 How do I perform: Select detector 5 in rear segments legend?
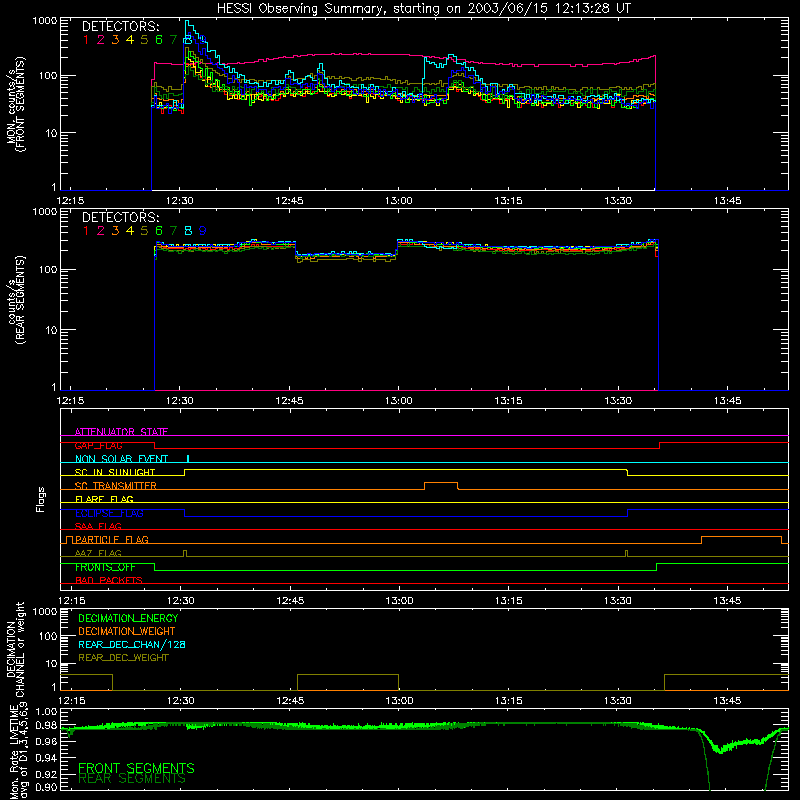[x=144, y=231]
